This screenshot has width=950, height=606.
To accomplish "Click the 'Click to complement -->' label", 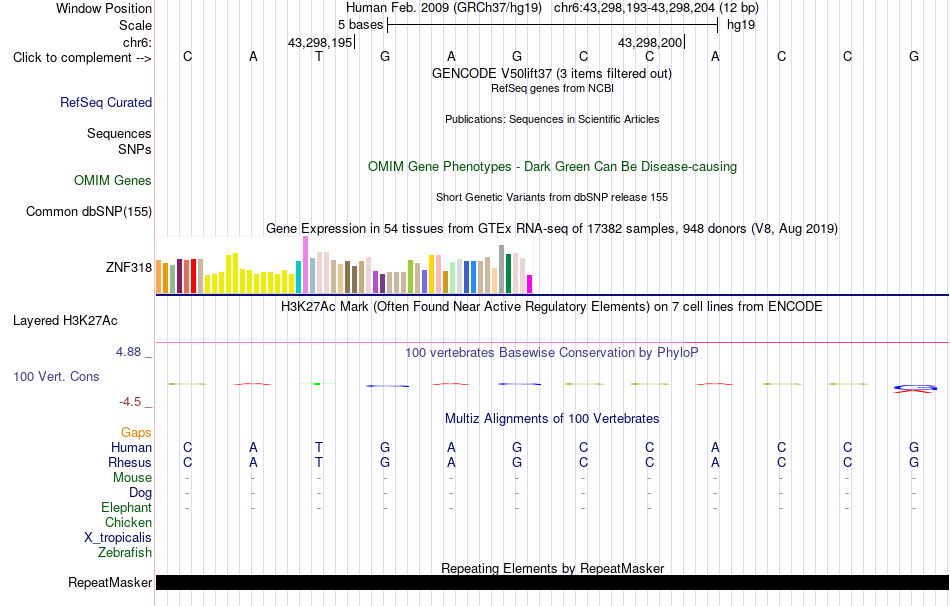I will coord(82,58).
